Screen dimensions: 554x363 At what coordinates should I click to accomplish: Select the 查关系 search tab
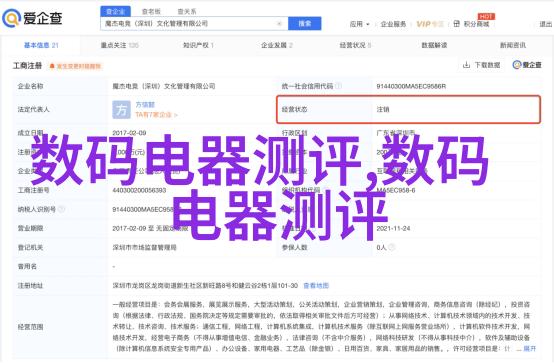(x=187, y=12)
